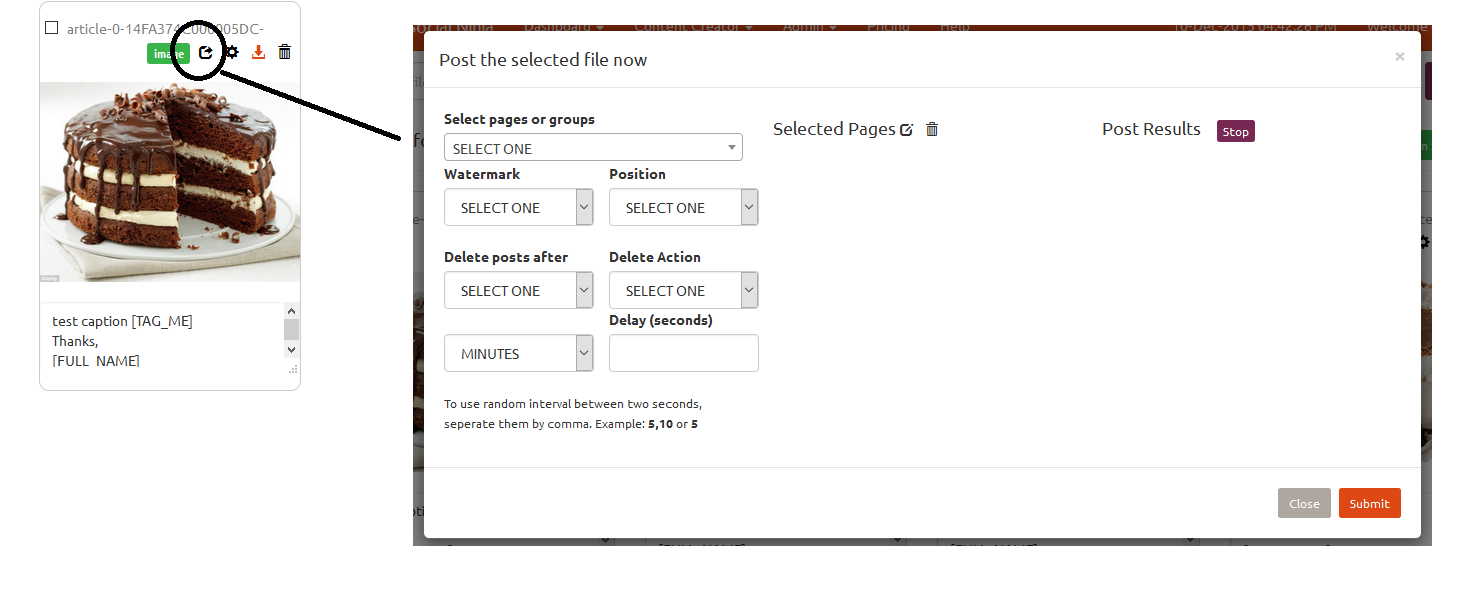Focus the Delay (seconds) input field
Image resolution: width=1475 pixels, height=603 pixels.
click(683, 354)
